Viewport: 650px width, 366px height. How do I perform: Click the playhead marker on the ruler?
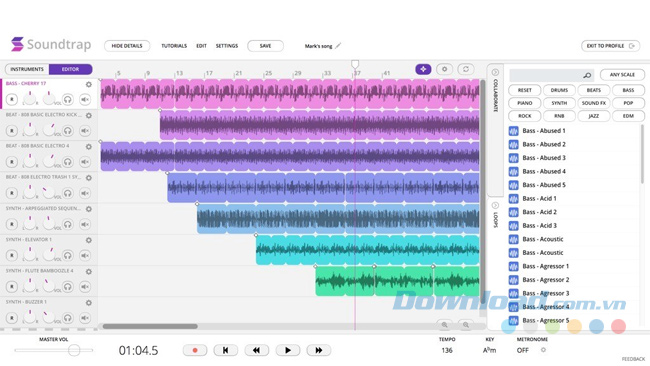[x=355, y=64]
